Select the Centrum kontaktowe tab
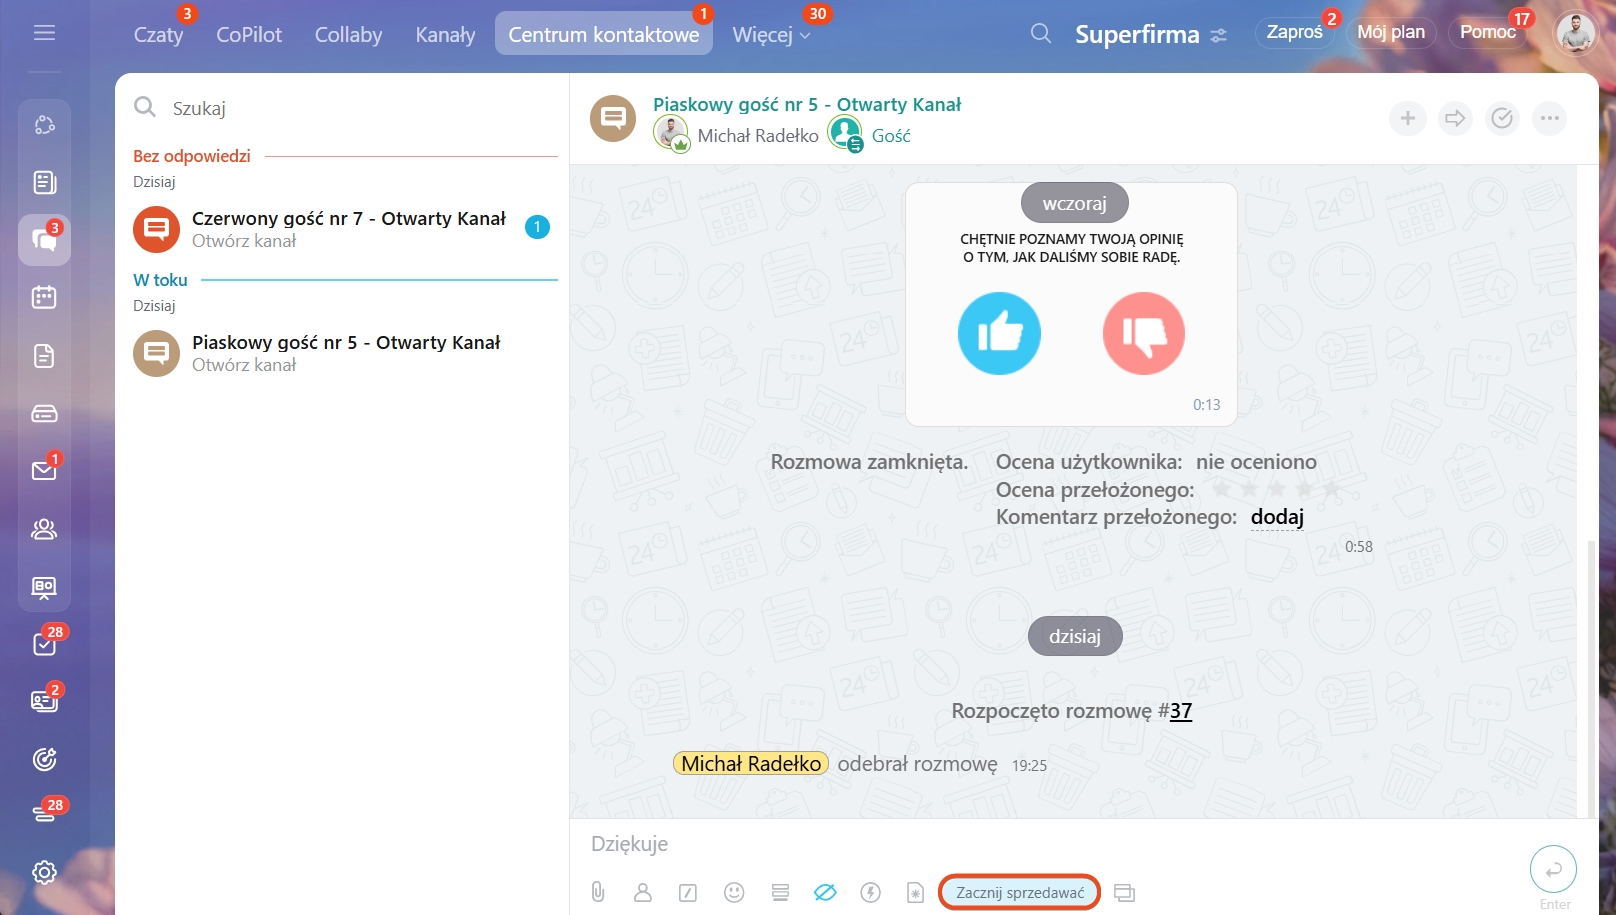 pos(604,34)
